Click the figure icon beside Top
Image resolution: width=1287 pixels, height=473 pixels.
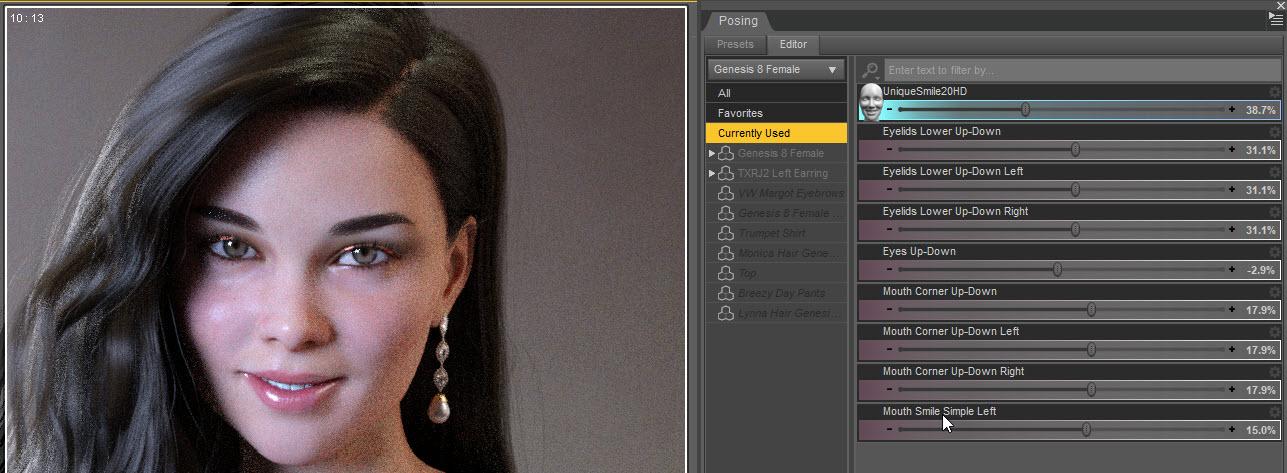(726, 273)
